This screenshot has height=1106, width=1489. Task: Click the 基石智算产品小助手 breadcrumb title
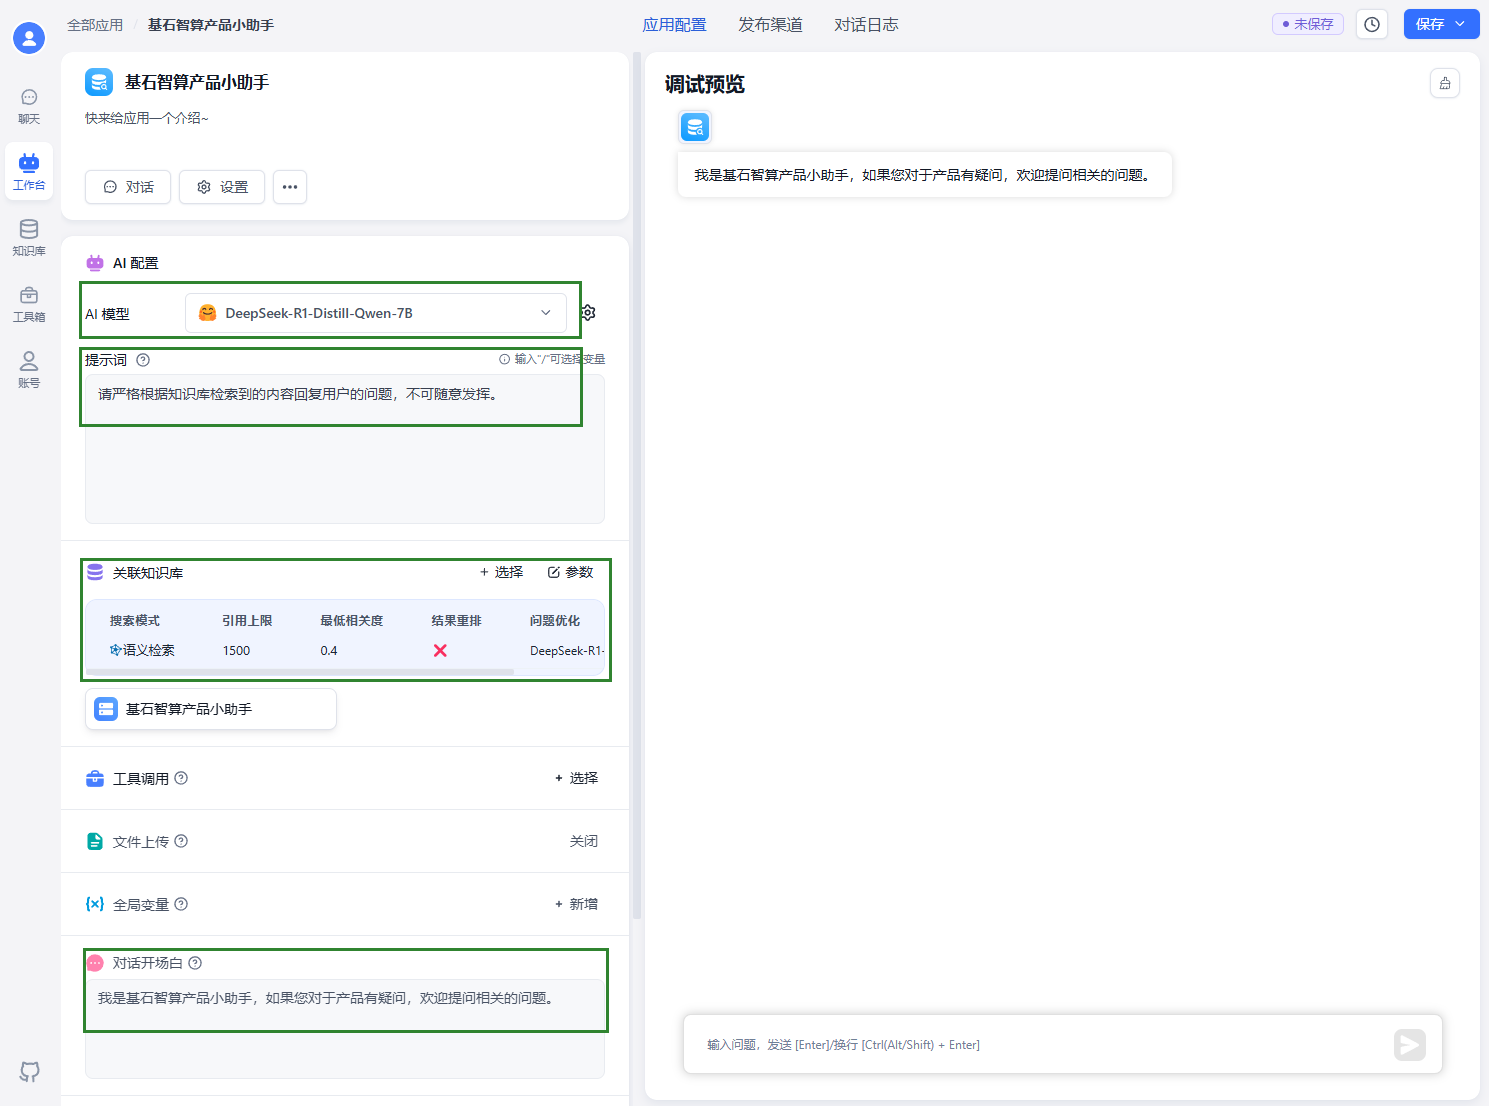(x=211, y=25)
